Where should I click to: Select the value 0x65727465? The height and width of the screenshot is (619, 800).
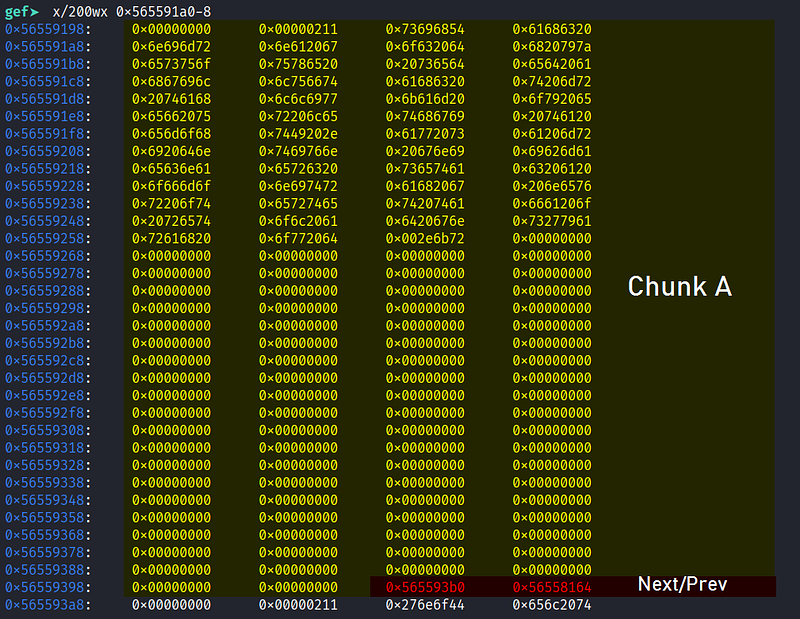click(298, 203)
